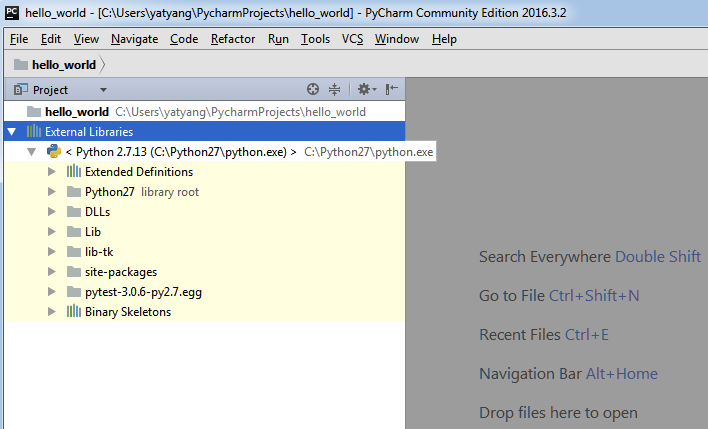Click hello_world in the navigation bar
708x429 pixels.
coord(64,65)
